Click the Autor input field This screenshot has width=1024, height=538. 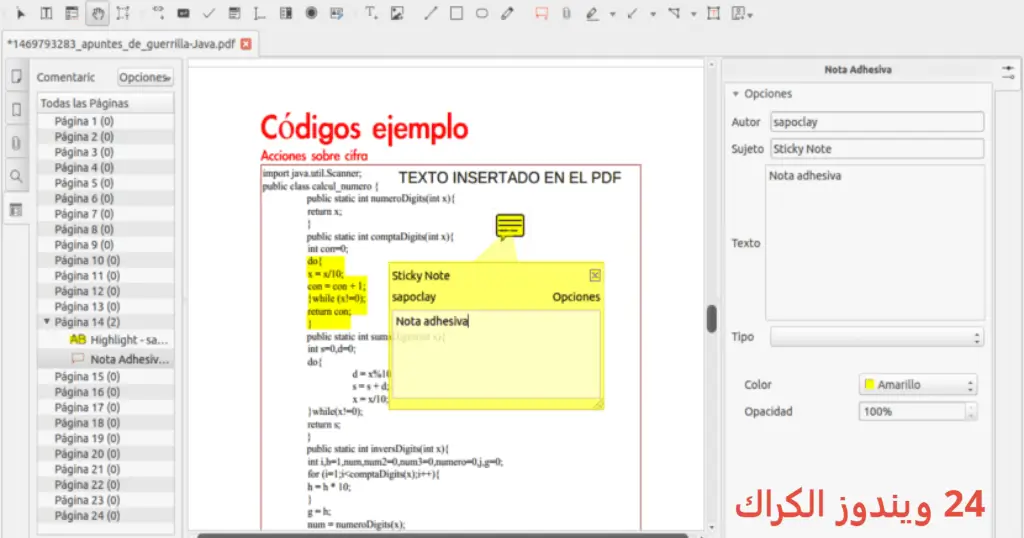(x=876, y=122)
